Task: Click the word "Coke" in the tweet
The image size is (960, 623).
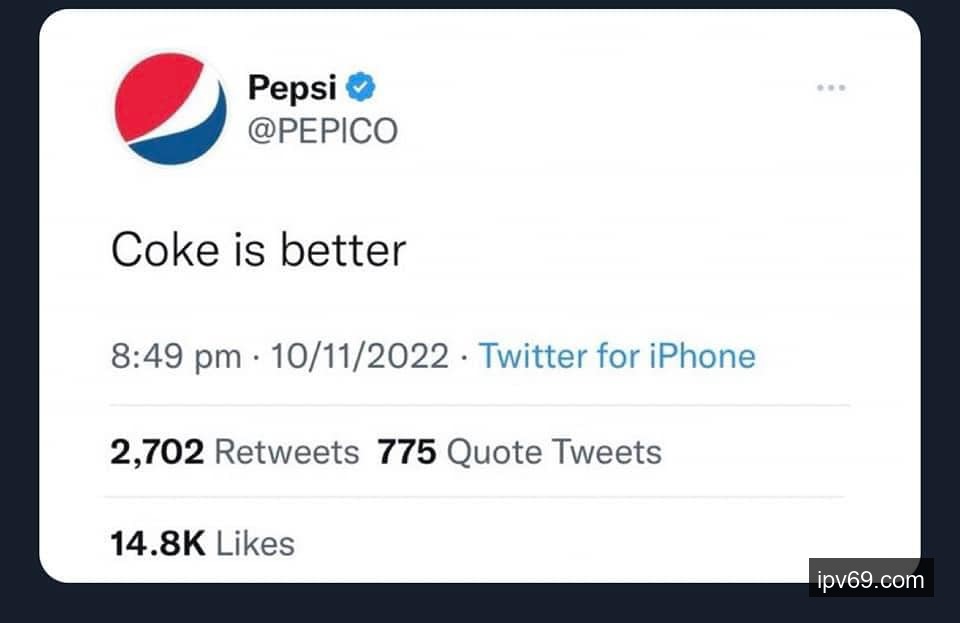Action: pyautogui.click(x=152, y=250)
